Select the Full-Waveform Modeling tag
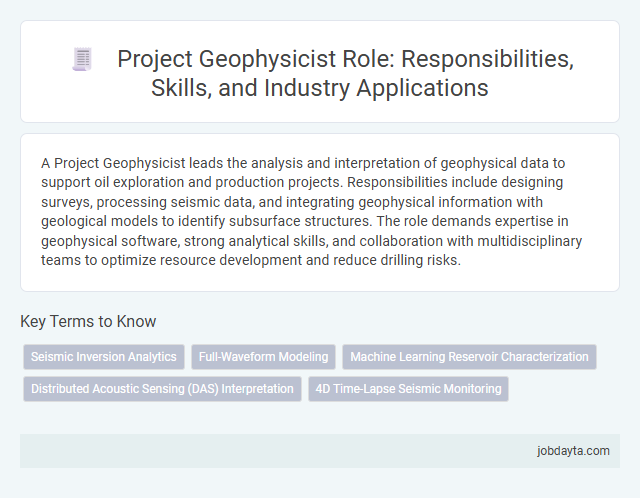The image size is (640, 498). 263,357
